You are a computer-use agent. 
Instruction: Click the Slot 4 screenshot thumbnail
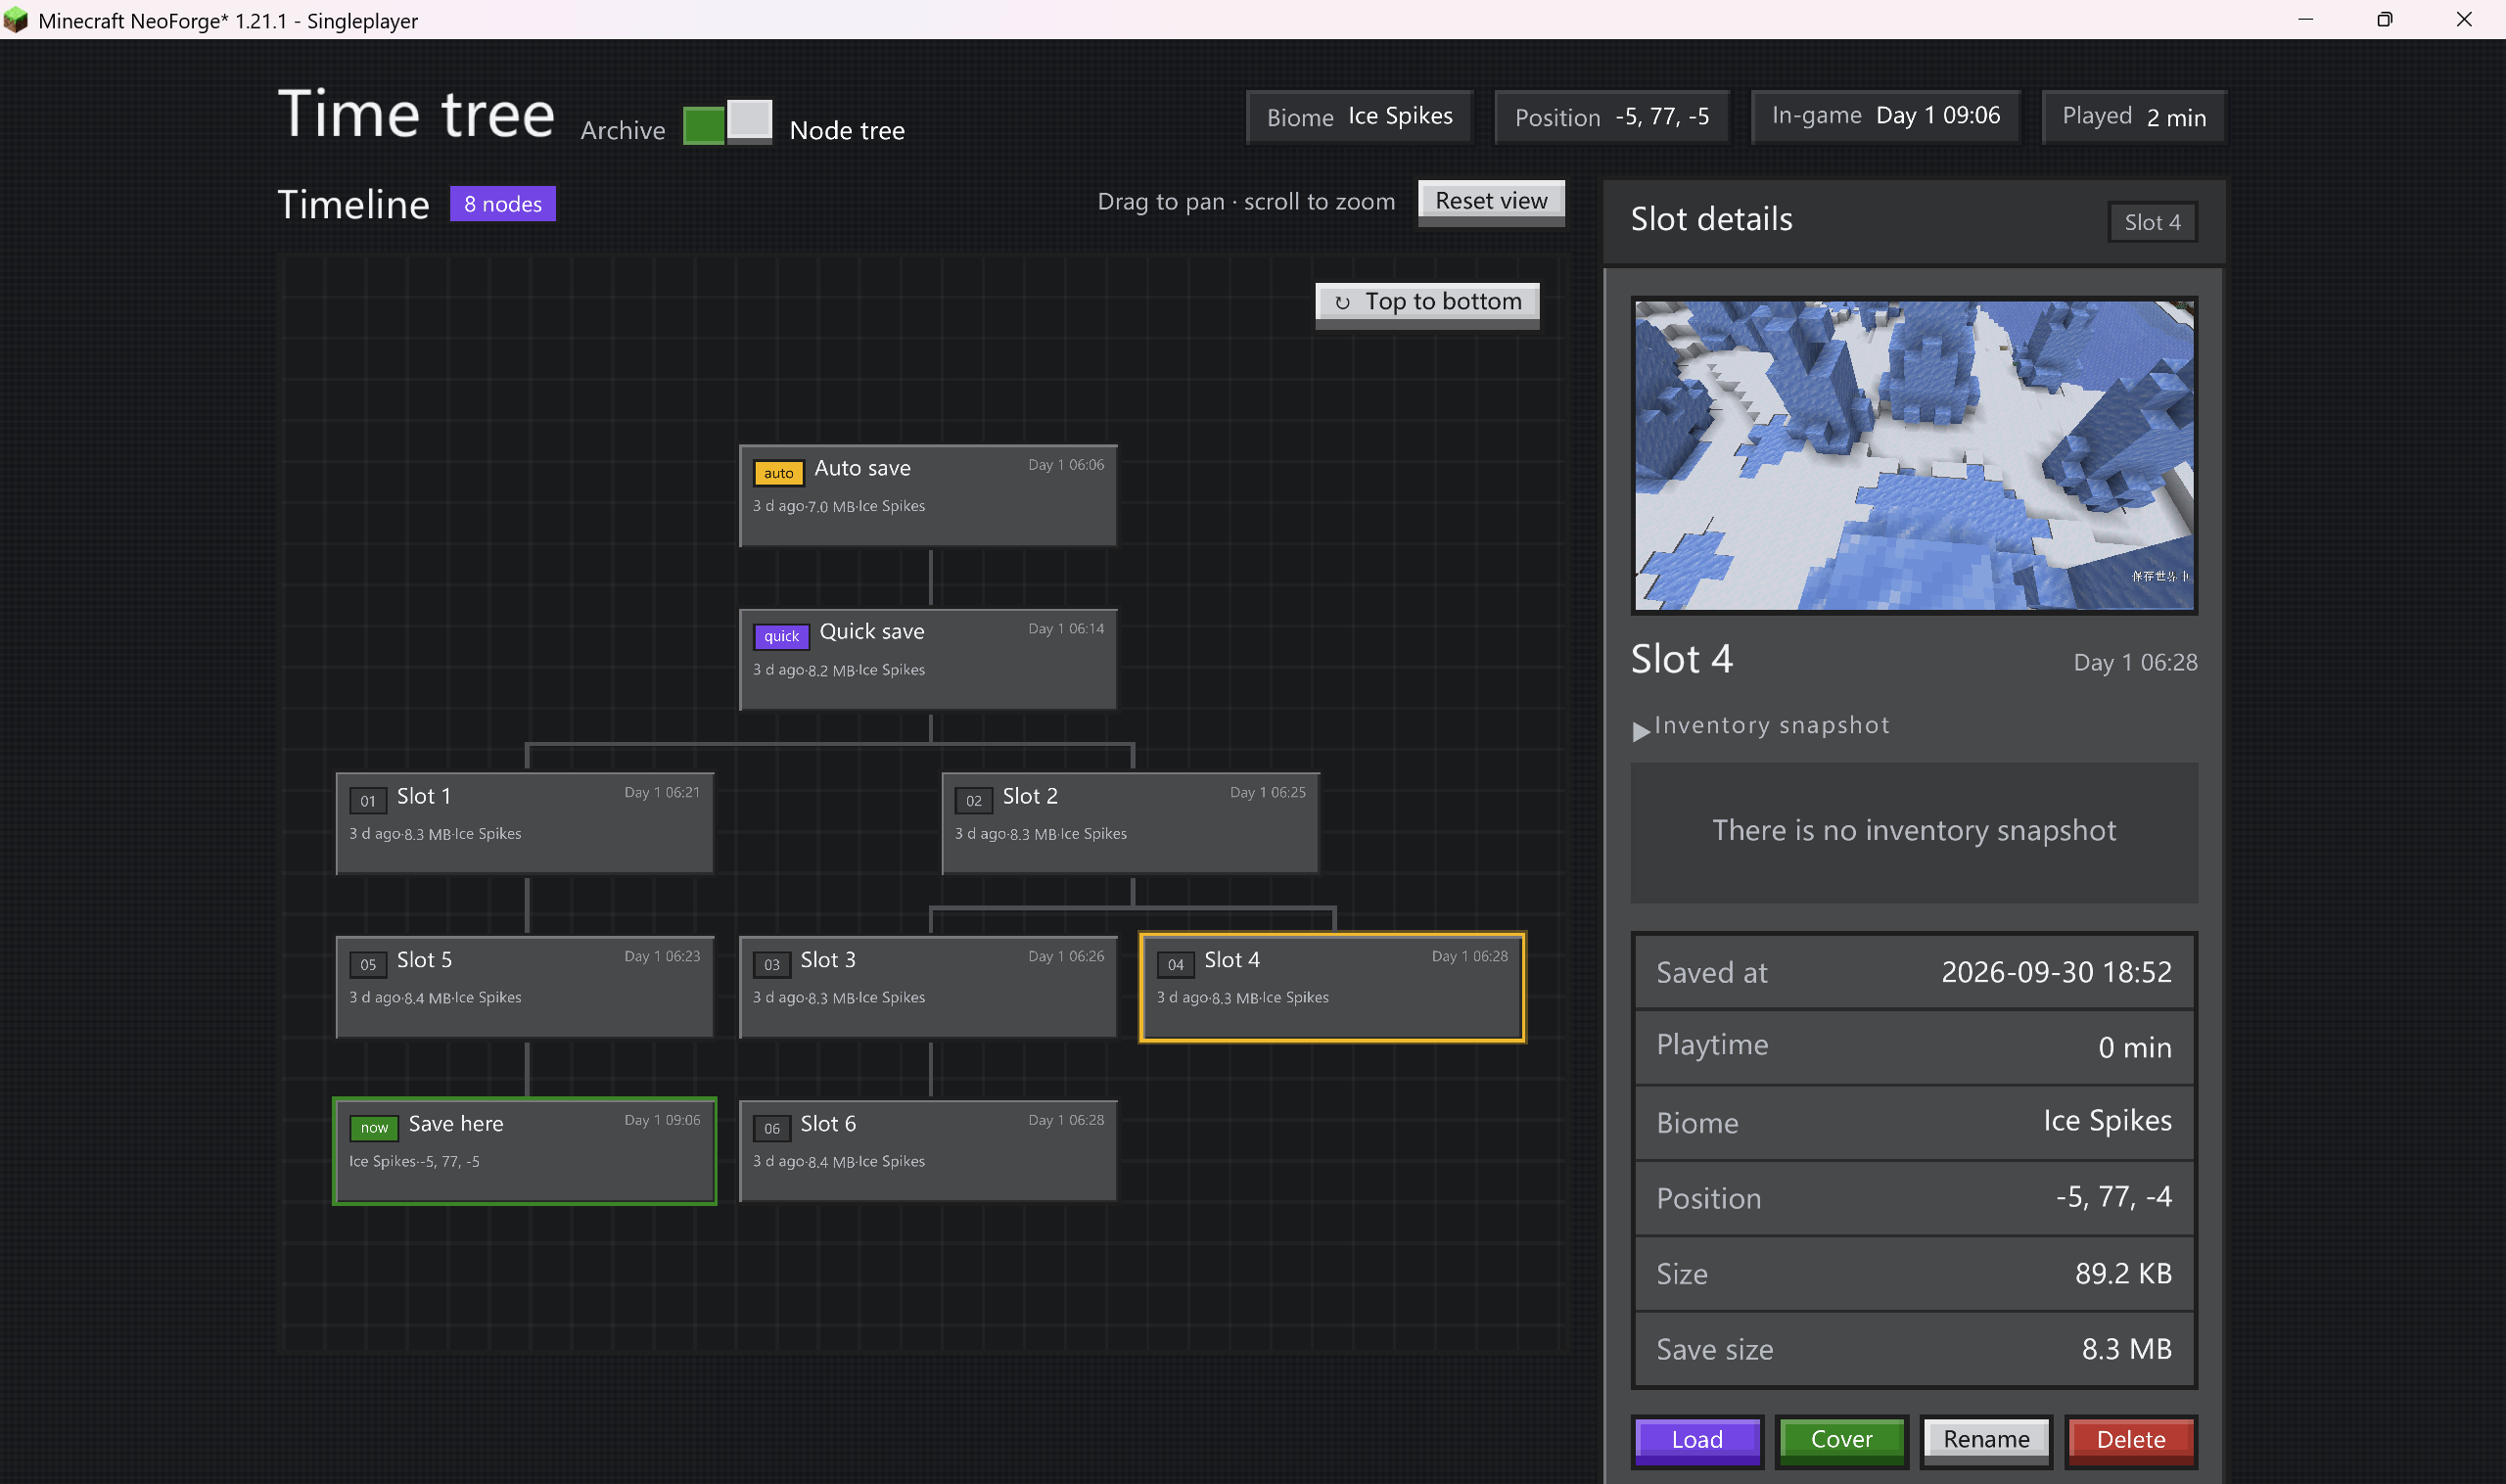pos(1914,455)
